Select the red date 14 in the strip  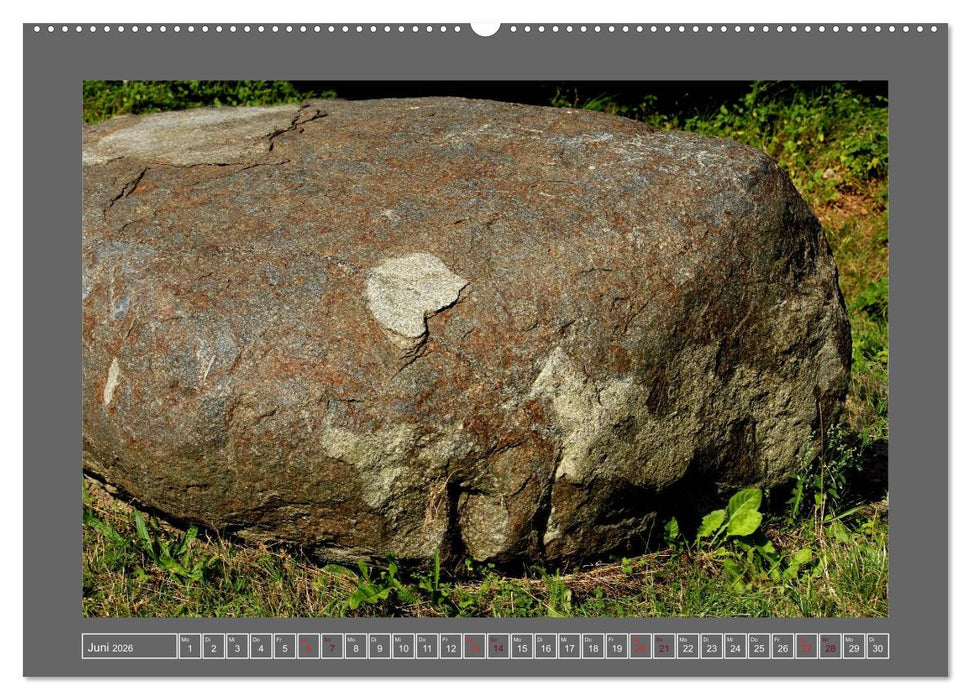[496, 646]
